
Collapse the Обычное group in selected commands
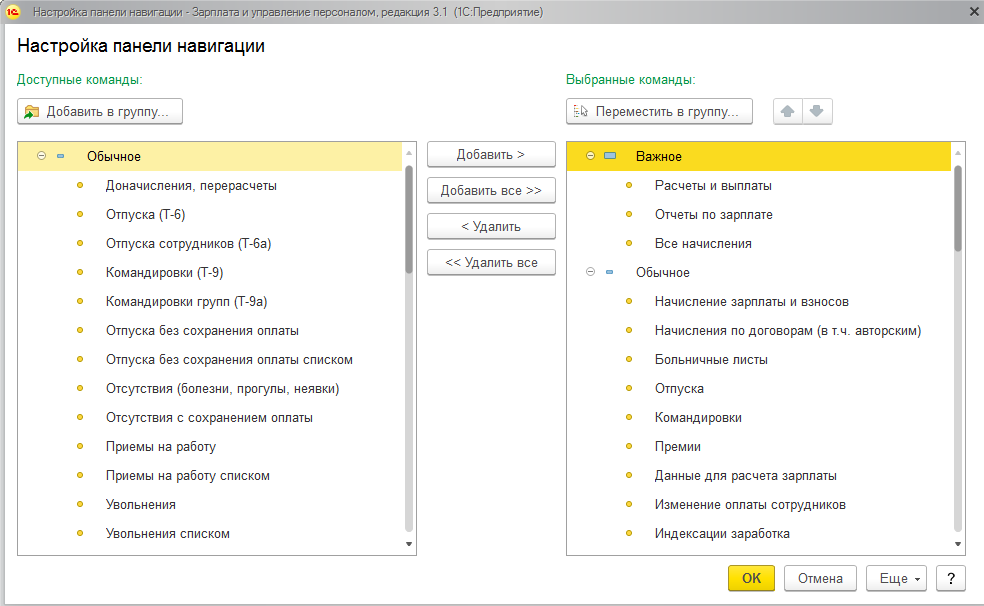tap(590, 272)
